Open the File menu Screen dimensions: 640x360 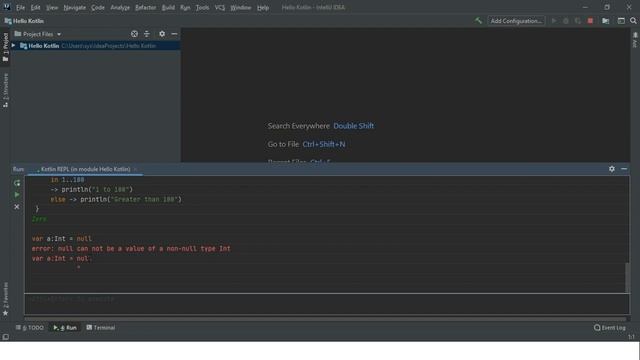pyautogui.click(x=20, y=7)
